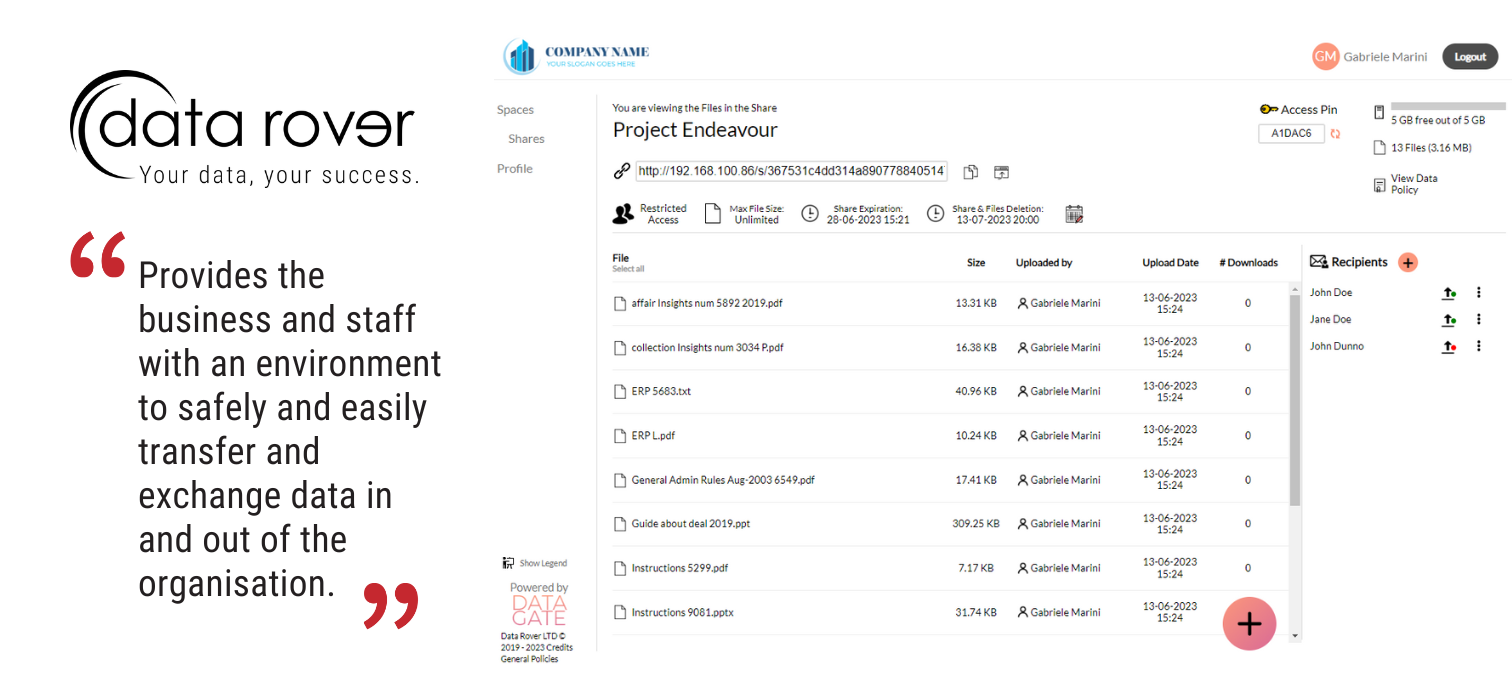Sort by the Size column header
Viewport: 1512px width, 700px height.
(976, 263)
